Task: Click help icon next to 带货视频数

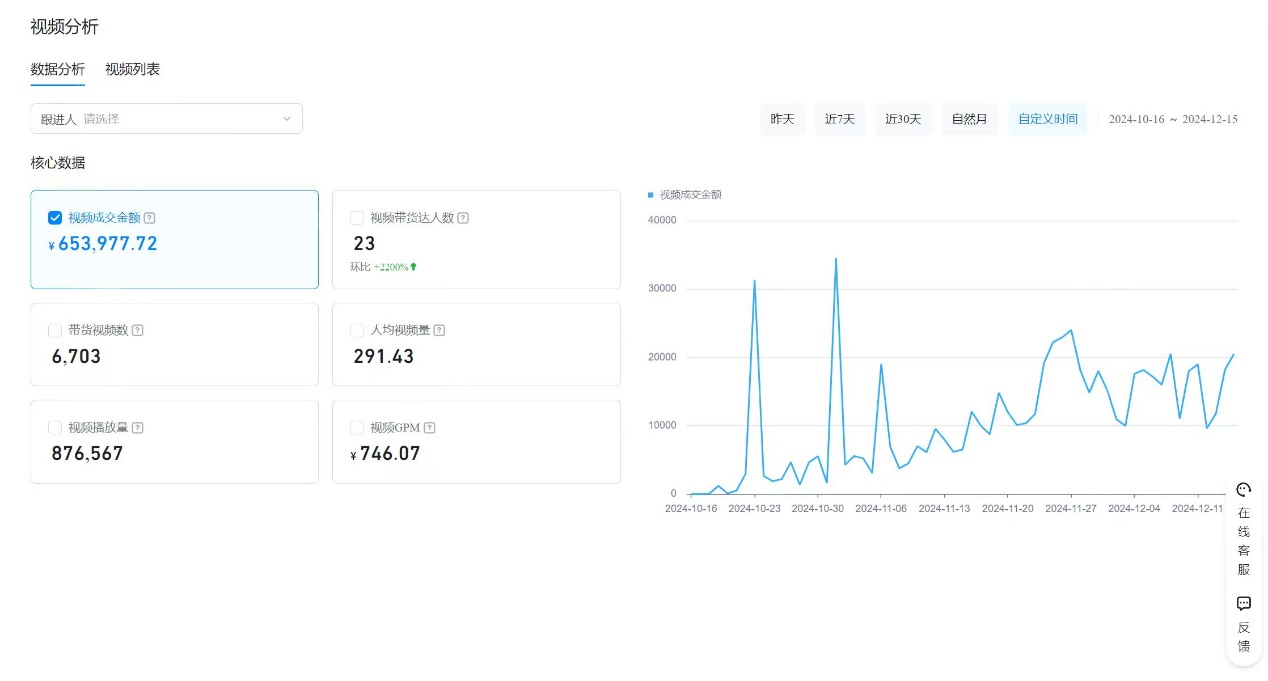Action: click(138, 330)
